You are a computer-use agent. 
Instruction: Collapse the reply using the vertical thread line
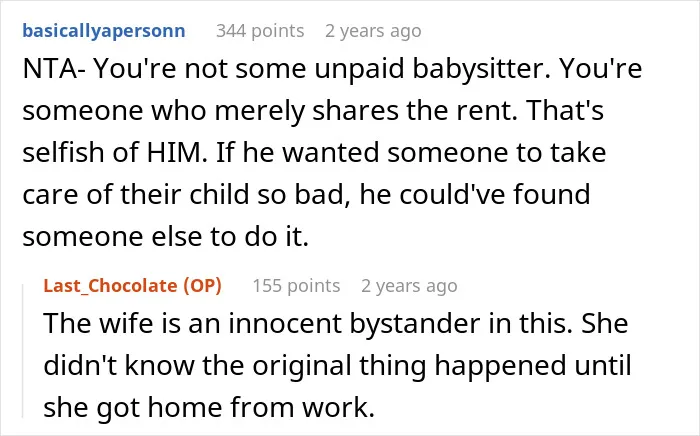(x=23, y=351)
